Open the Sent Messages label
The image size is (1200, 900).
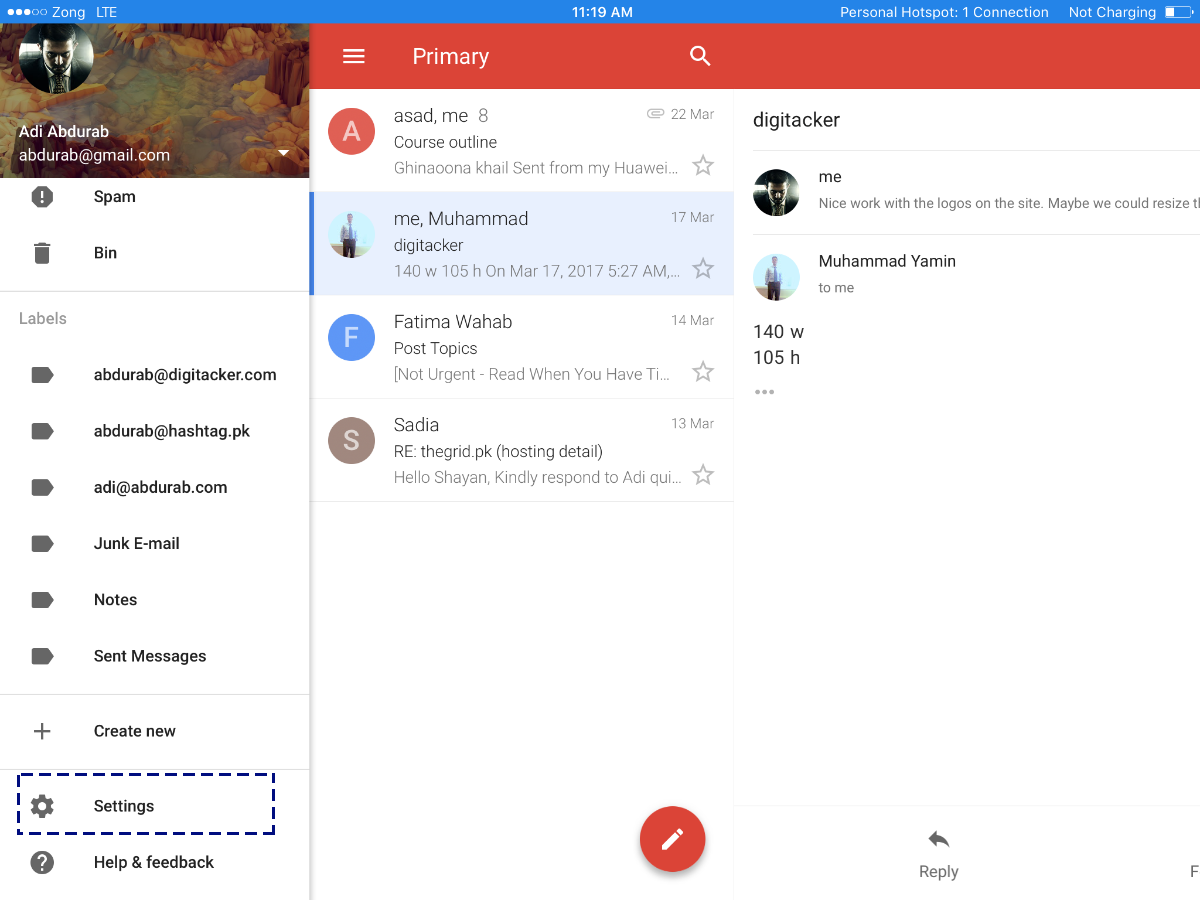[x=149, y=656]
